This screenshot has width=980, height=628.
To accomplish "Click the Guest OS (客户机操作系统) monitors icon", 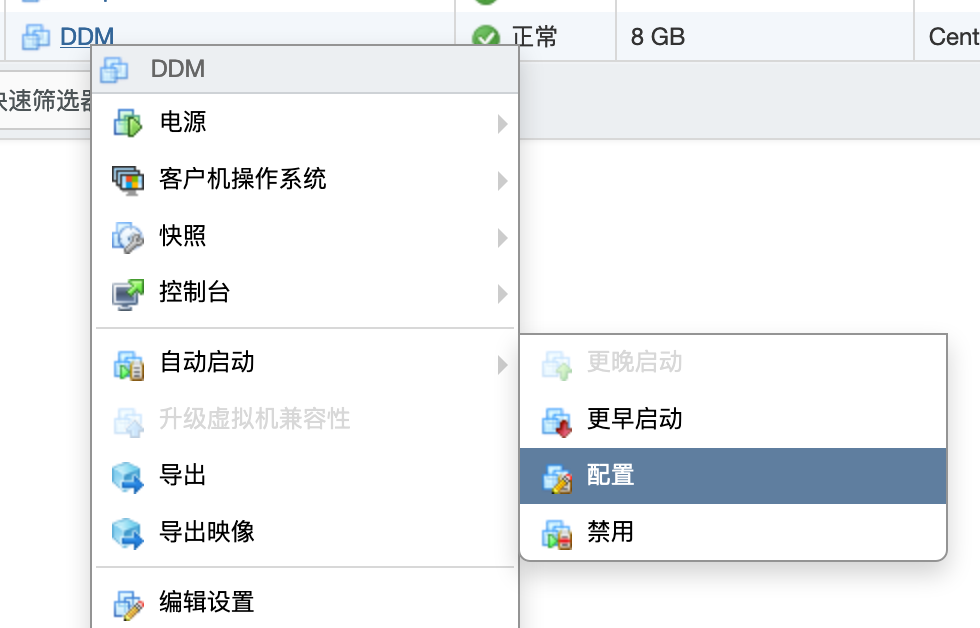I will tap(128, 180).
